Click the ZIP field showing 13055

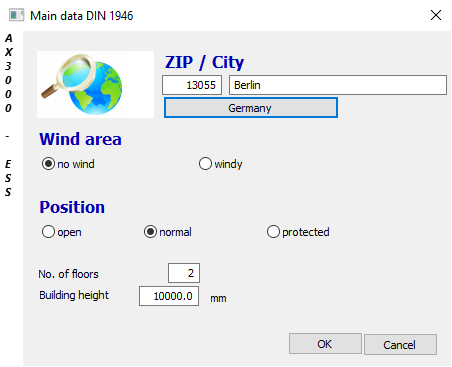pyautogui.click(x=192, y=85)
